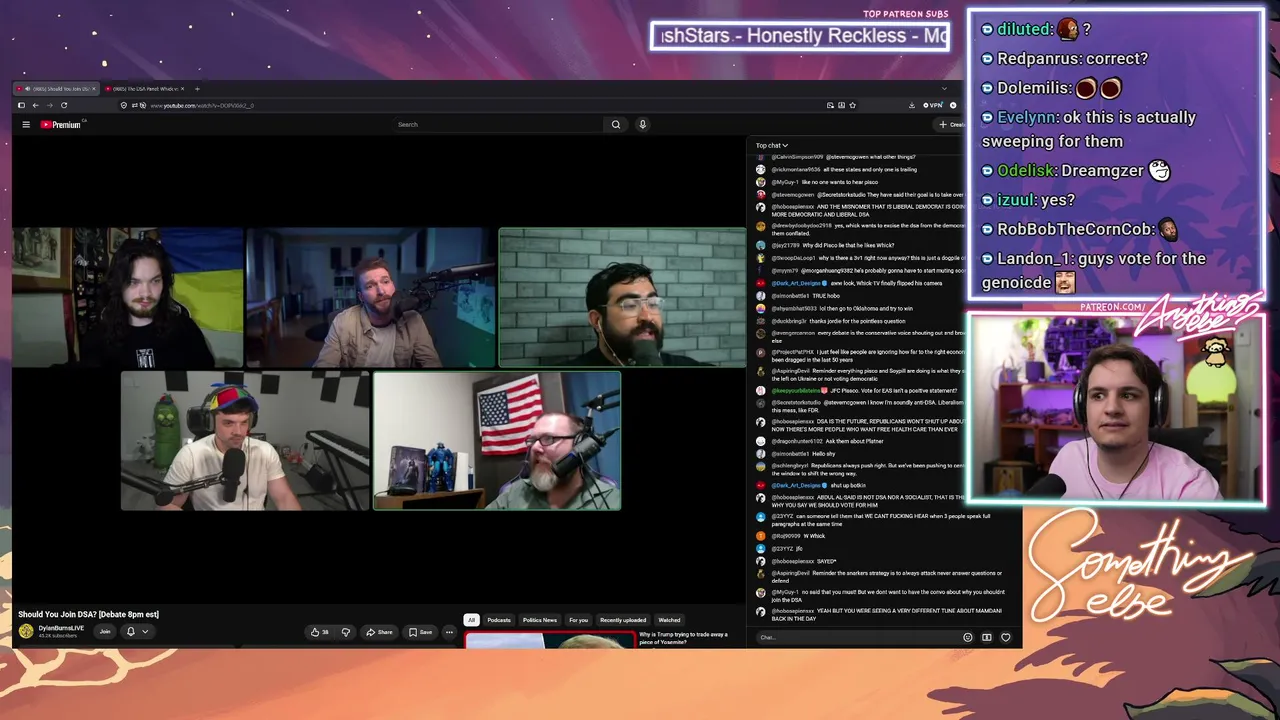This screenshot has width=1280, height=720.
Task: Go to YouTube Premium home logo
Action: [61, 124]
